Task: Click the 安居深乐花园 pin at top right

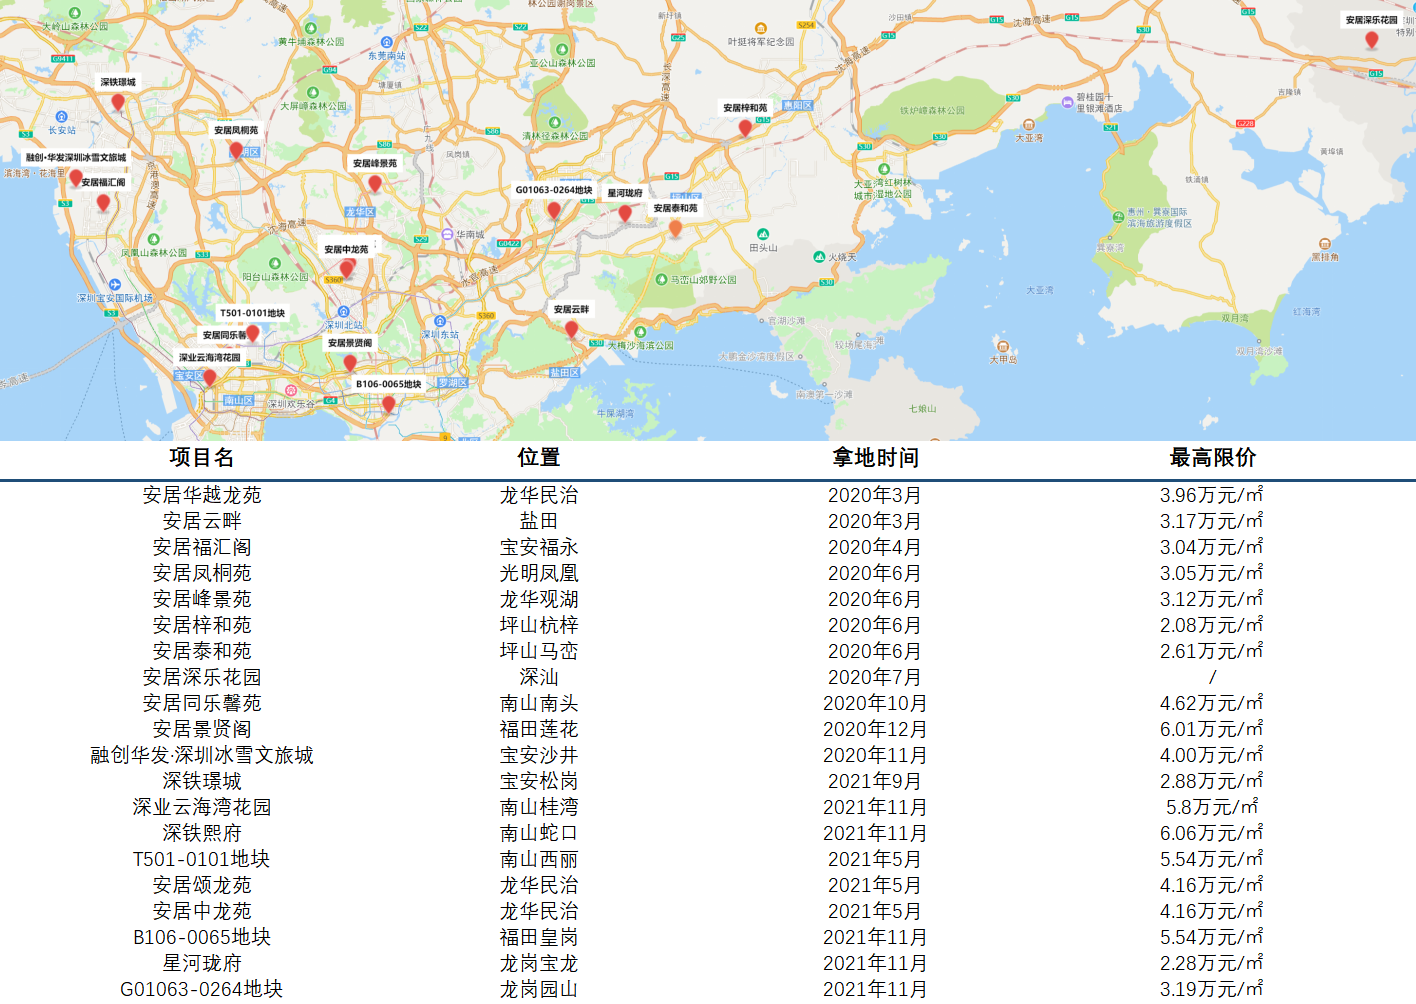Action: 1373,40
